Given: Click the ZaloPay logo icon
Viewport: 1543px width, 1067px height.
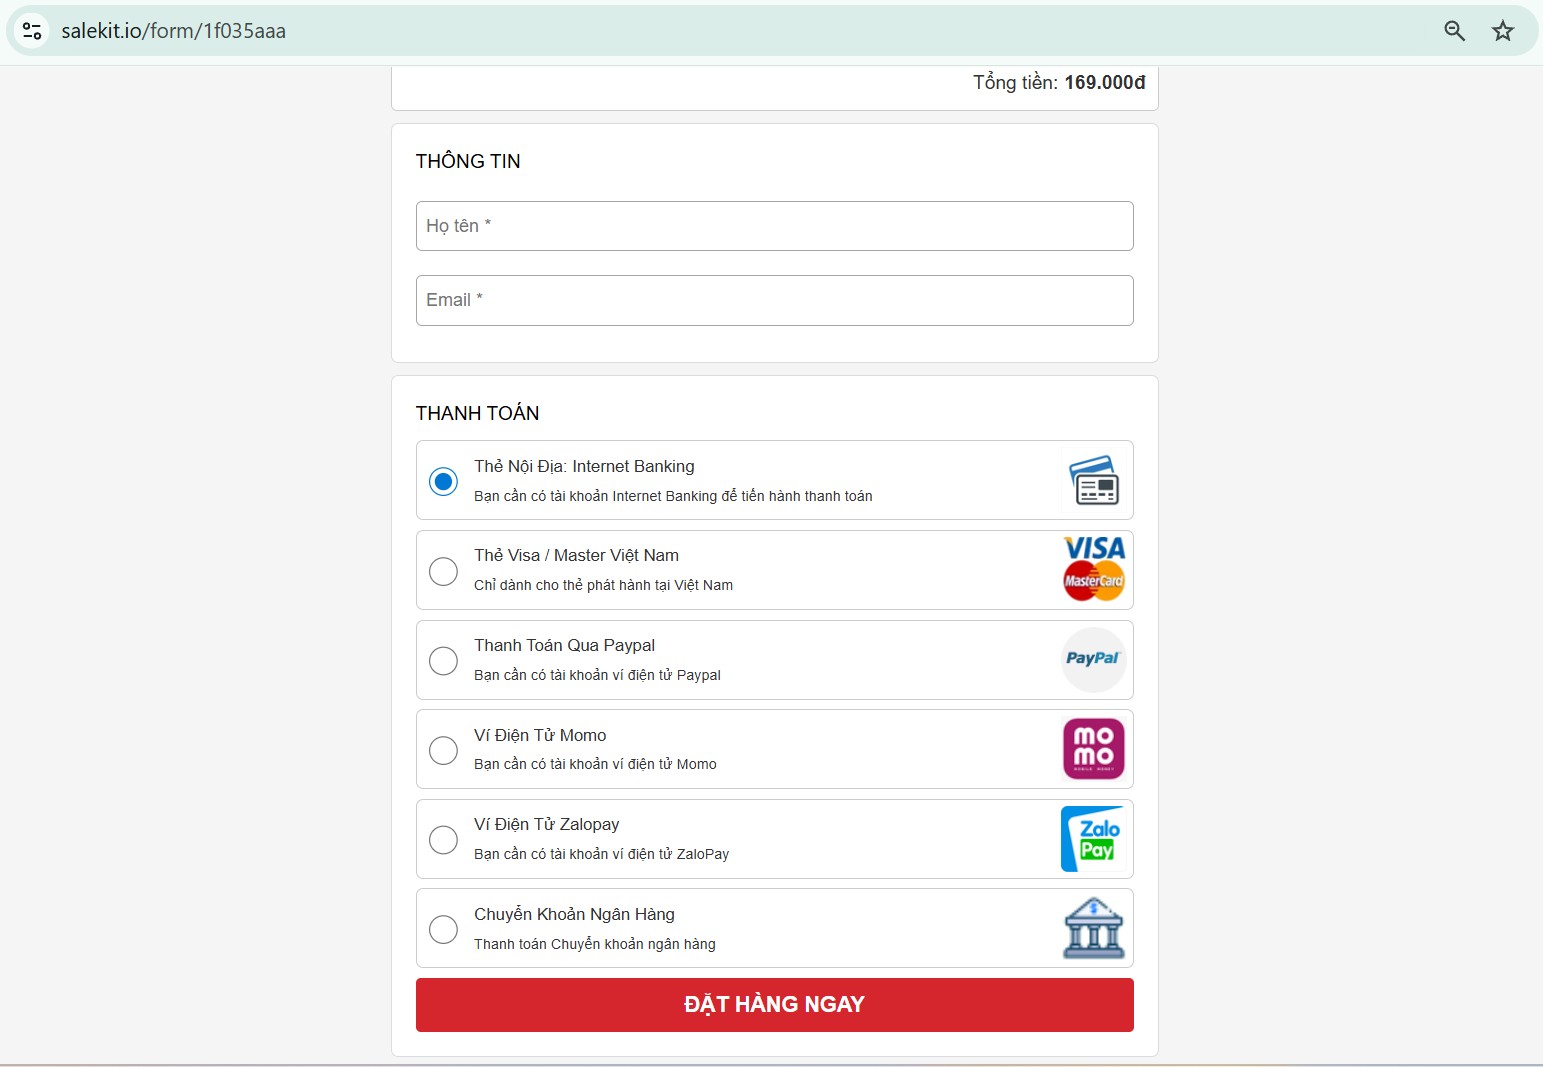Looking at the screenshot, I should tap(1093, 839).
